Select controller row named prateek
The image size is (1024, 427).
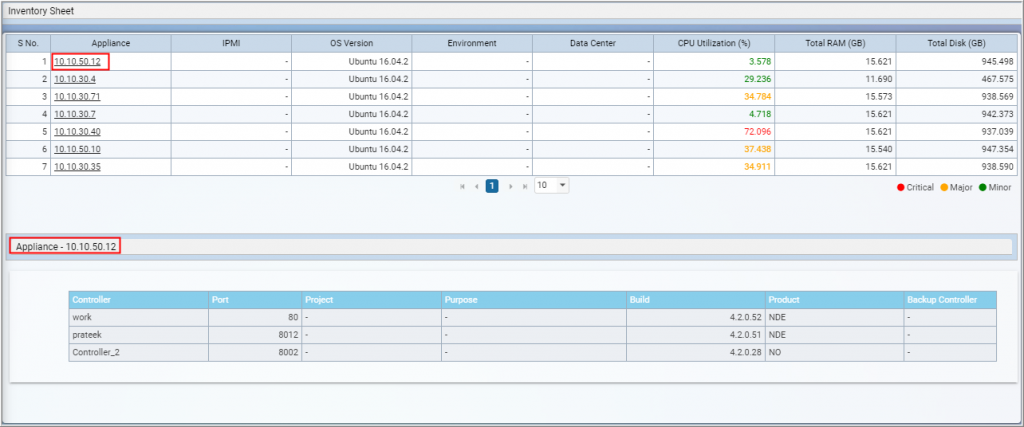(533, 335)
